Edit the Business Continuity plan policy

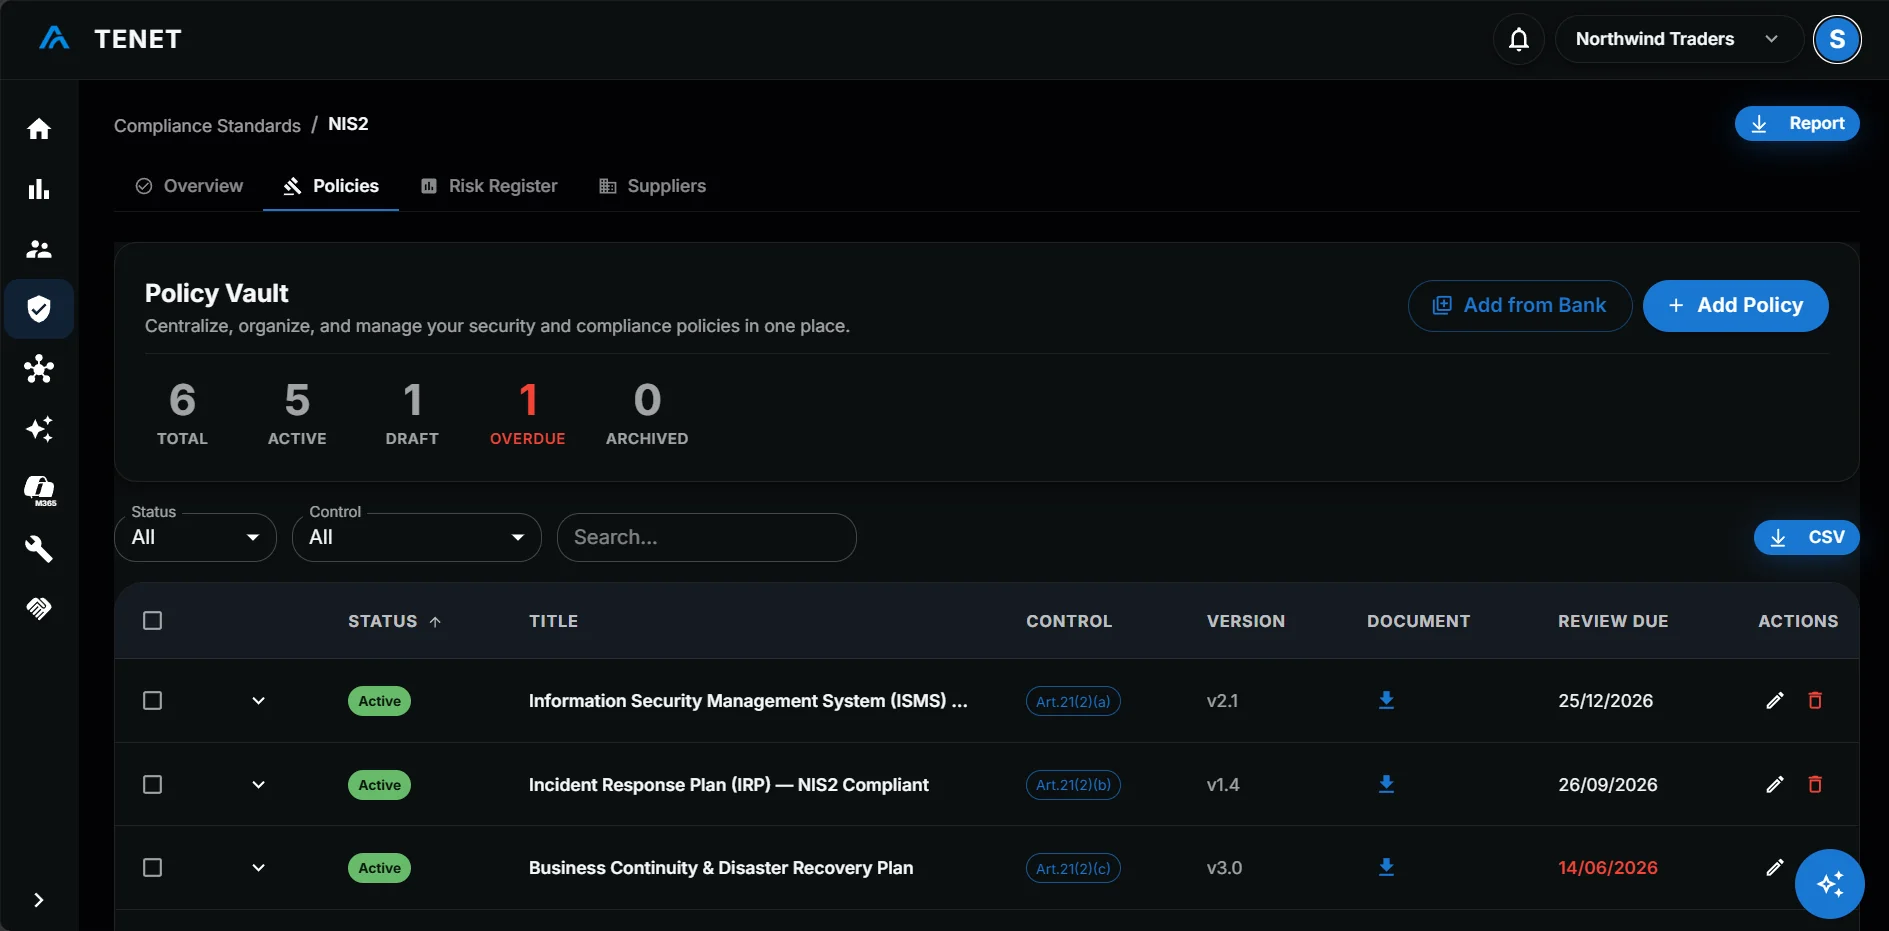click(1775, 868)
